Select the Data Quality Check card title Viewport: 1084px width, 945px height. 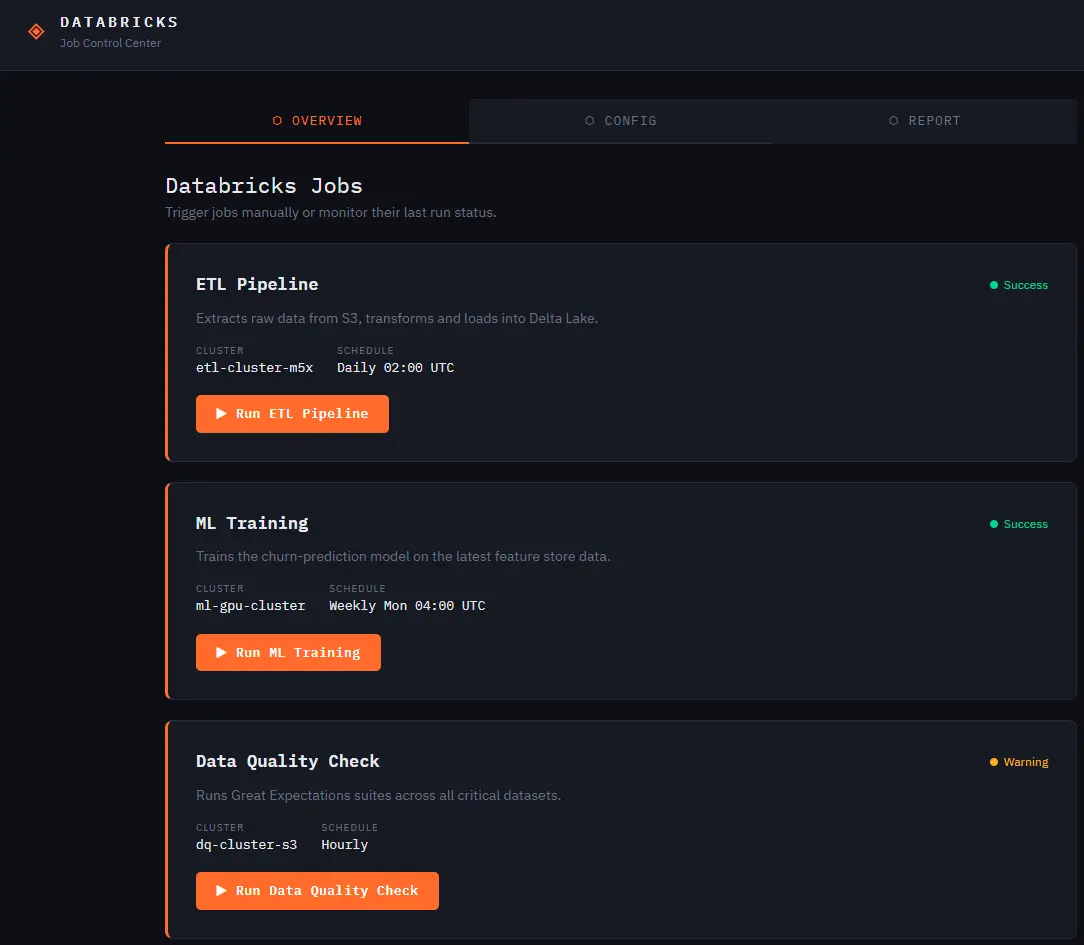click(x=288, y=761)
